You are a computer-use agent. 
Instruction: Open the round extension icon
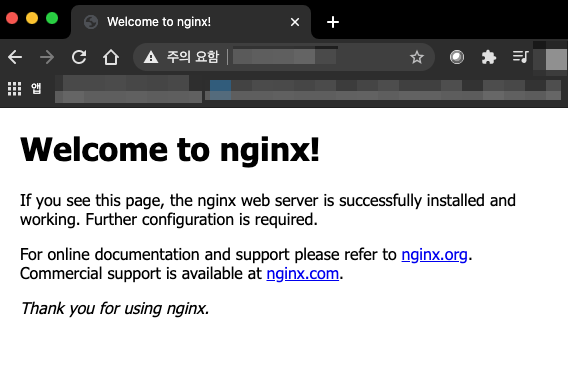coord(457,57)
